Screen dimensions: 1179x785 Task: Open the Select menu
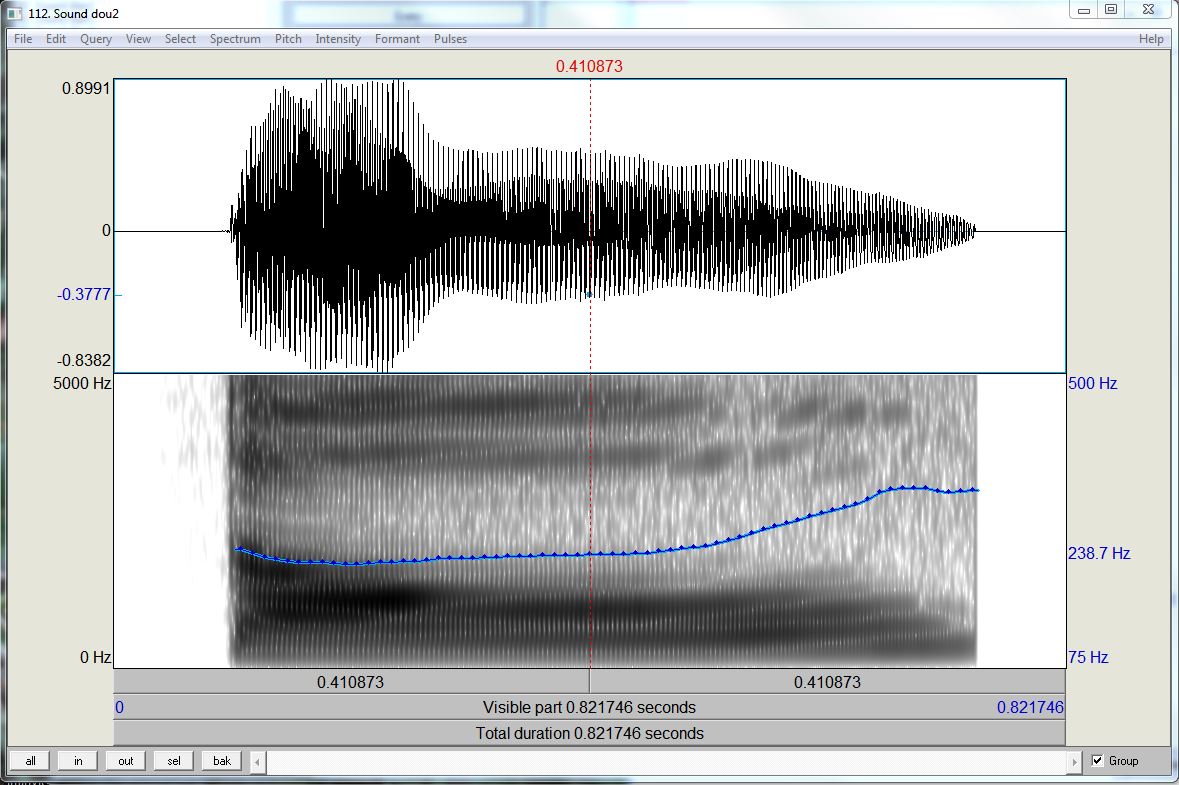(180, 39)
